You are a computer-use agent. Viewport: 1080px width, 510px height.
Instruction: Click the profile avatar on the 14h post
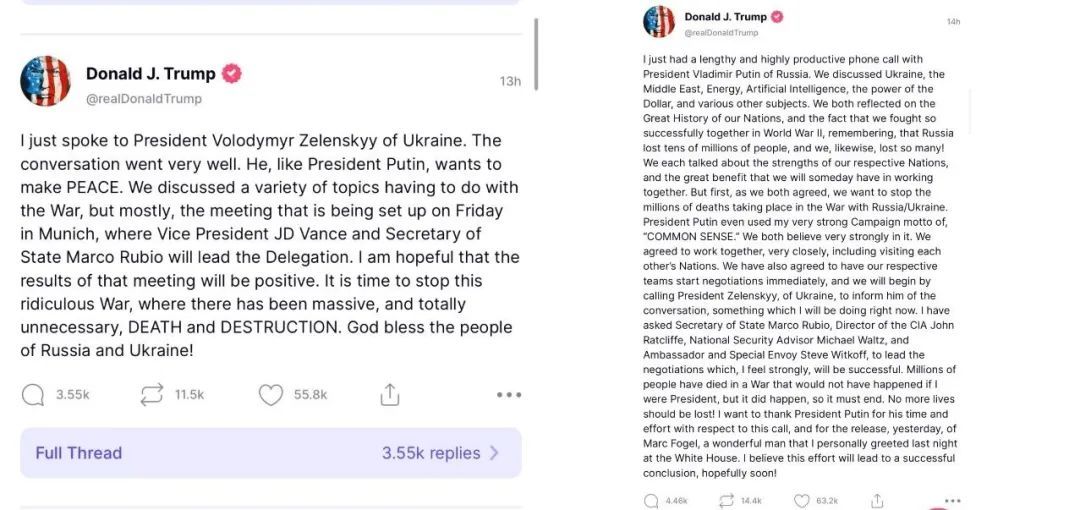point(659,22)
